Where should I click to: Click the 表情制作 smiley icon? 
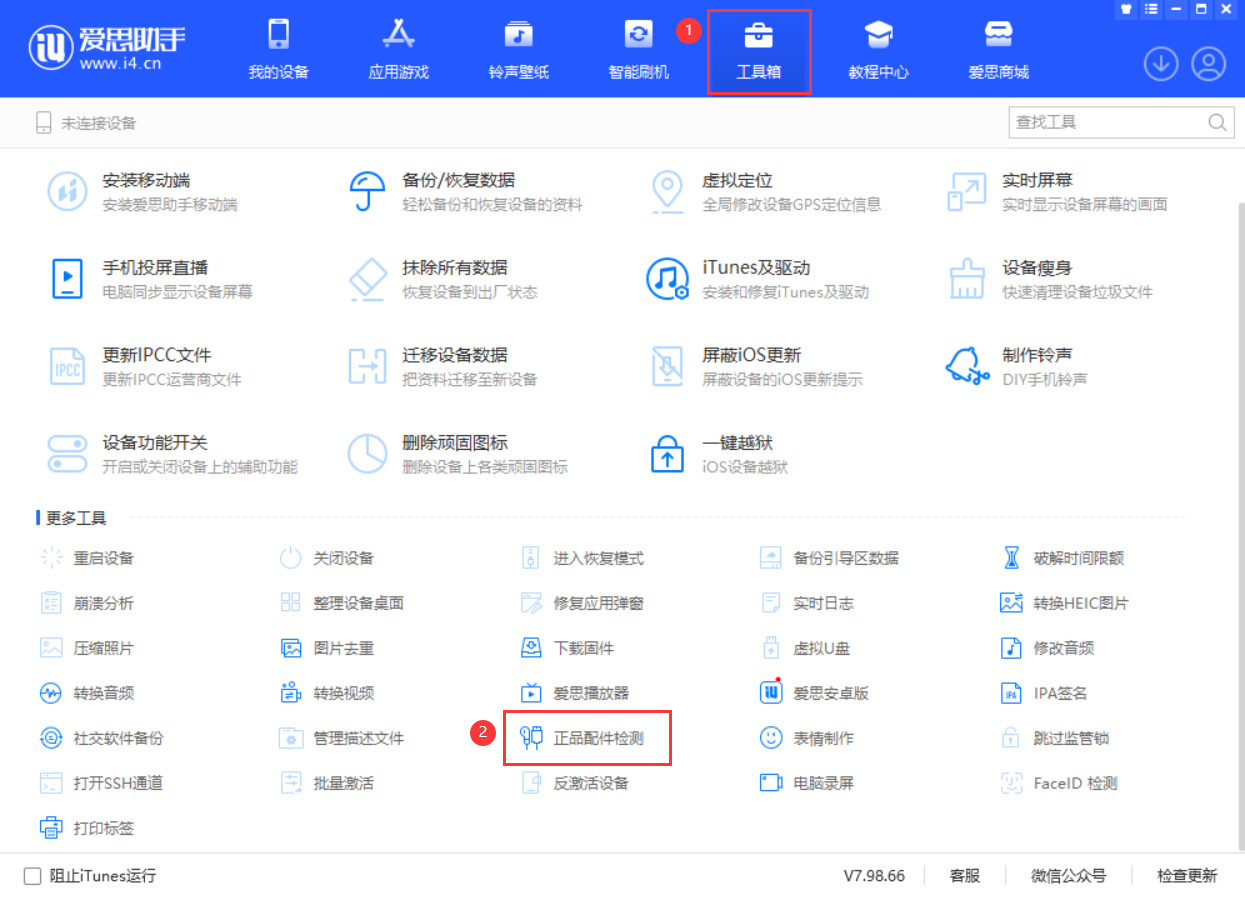tap(771, 738)
